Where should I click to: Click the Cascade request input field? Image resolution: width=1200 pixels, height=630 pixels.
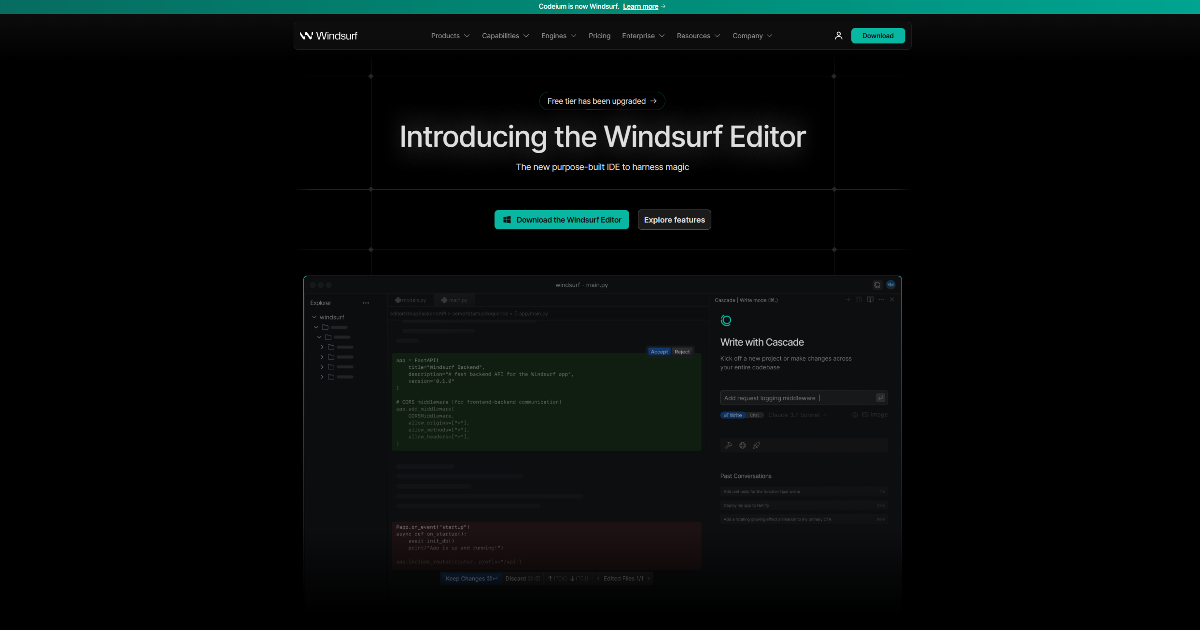[x=797, y=398]
